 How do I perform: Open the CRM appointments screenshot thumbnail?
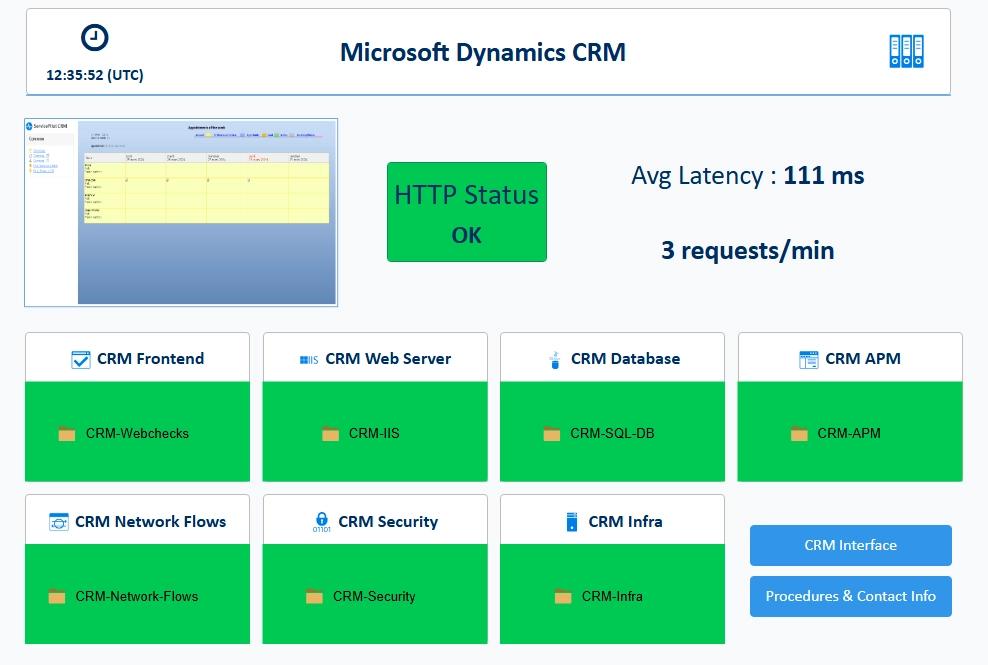[x=181, y=212]
